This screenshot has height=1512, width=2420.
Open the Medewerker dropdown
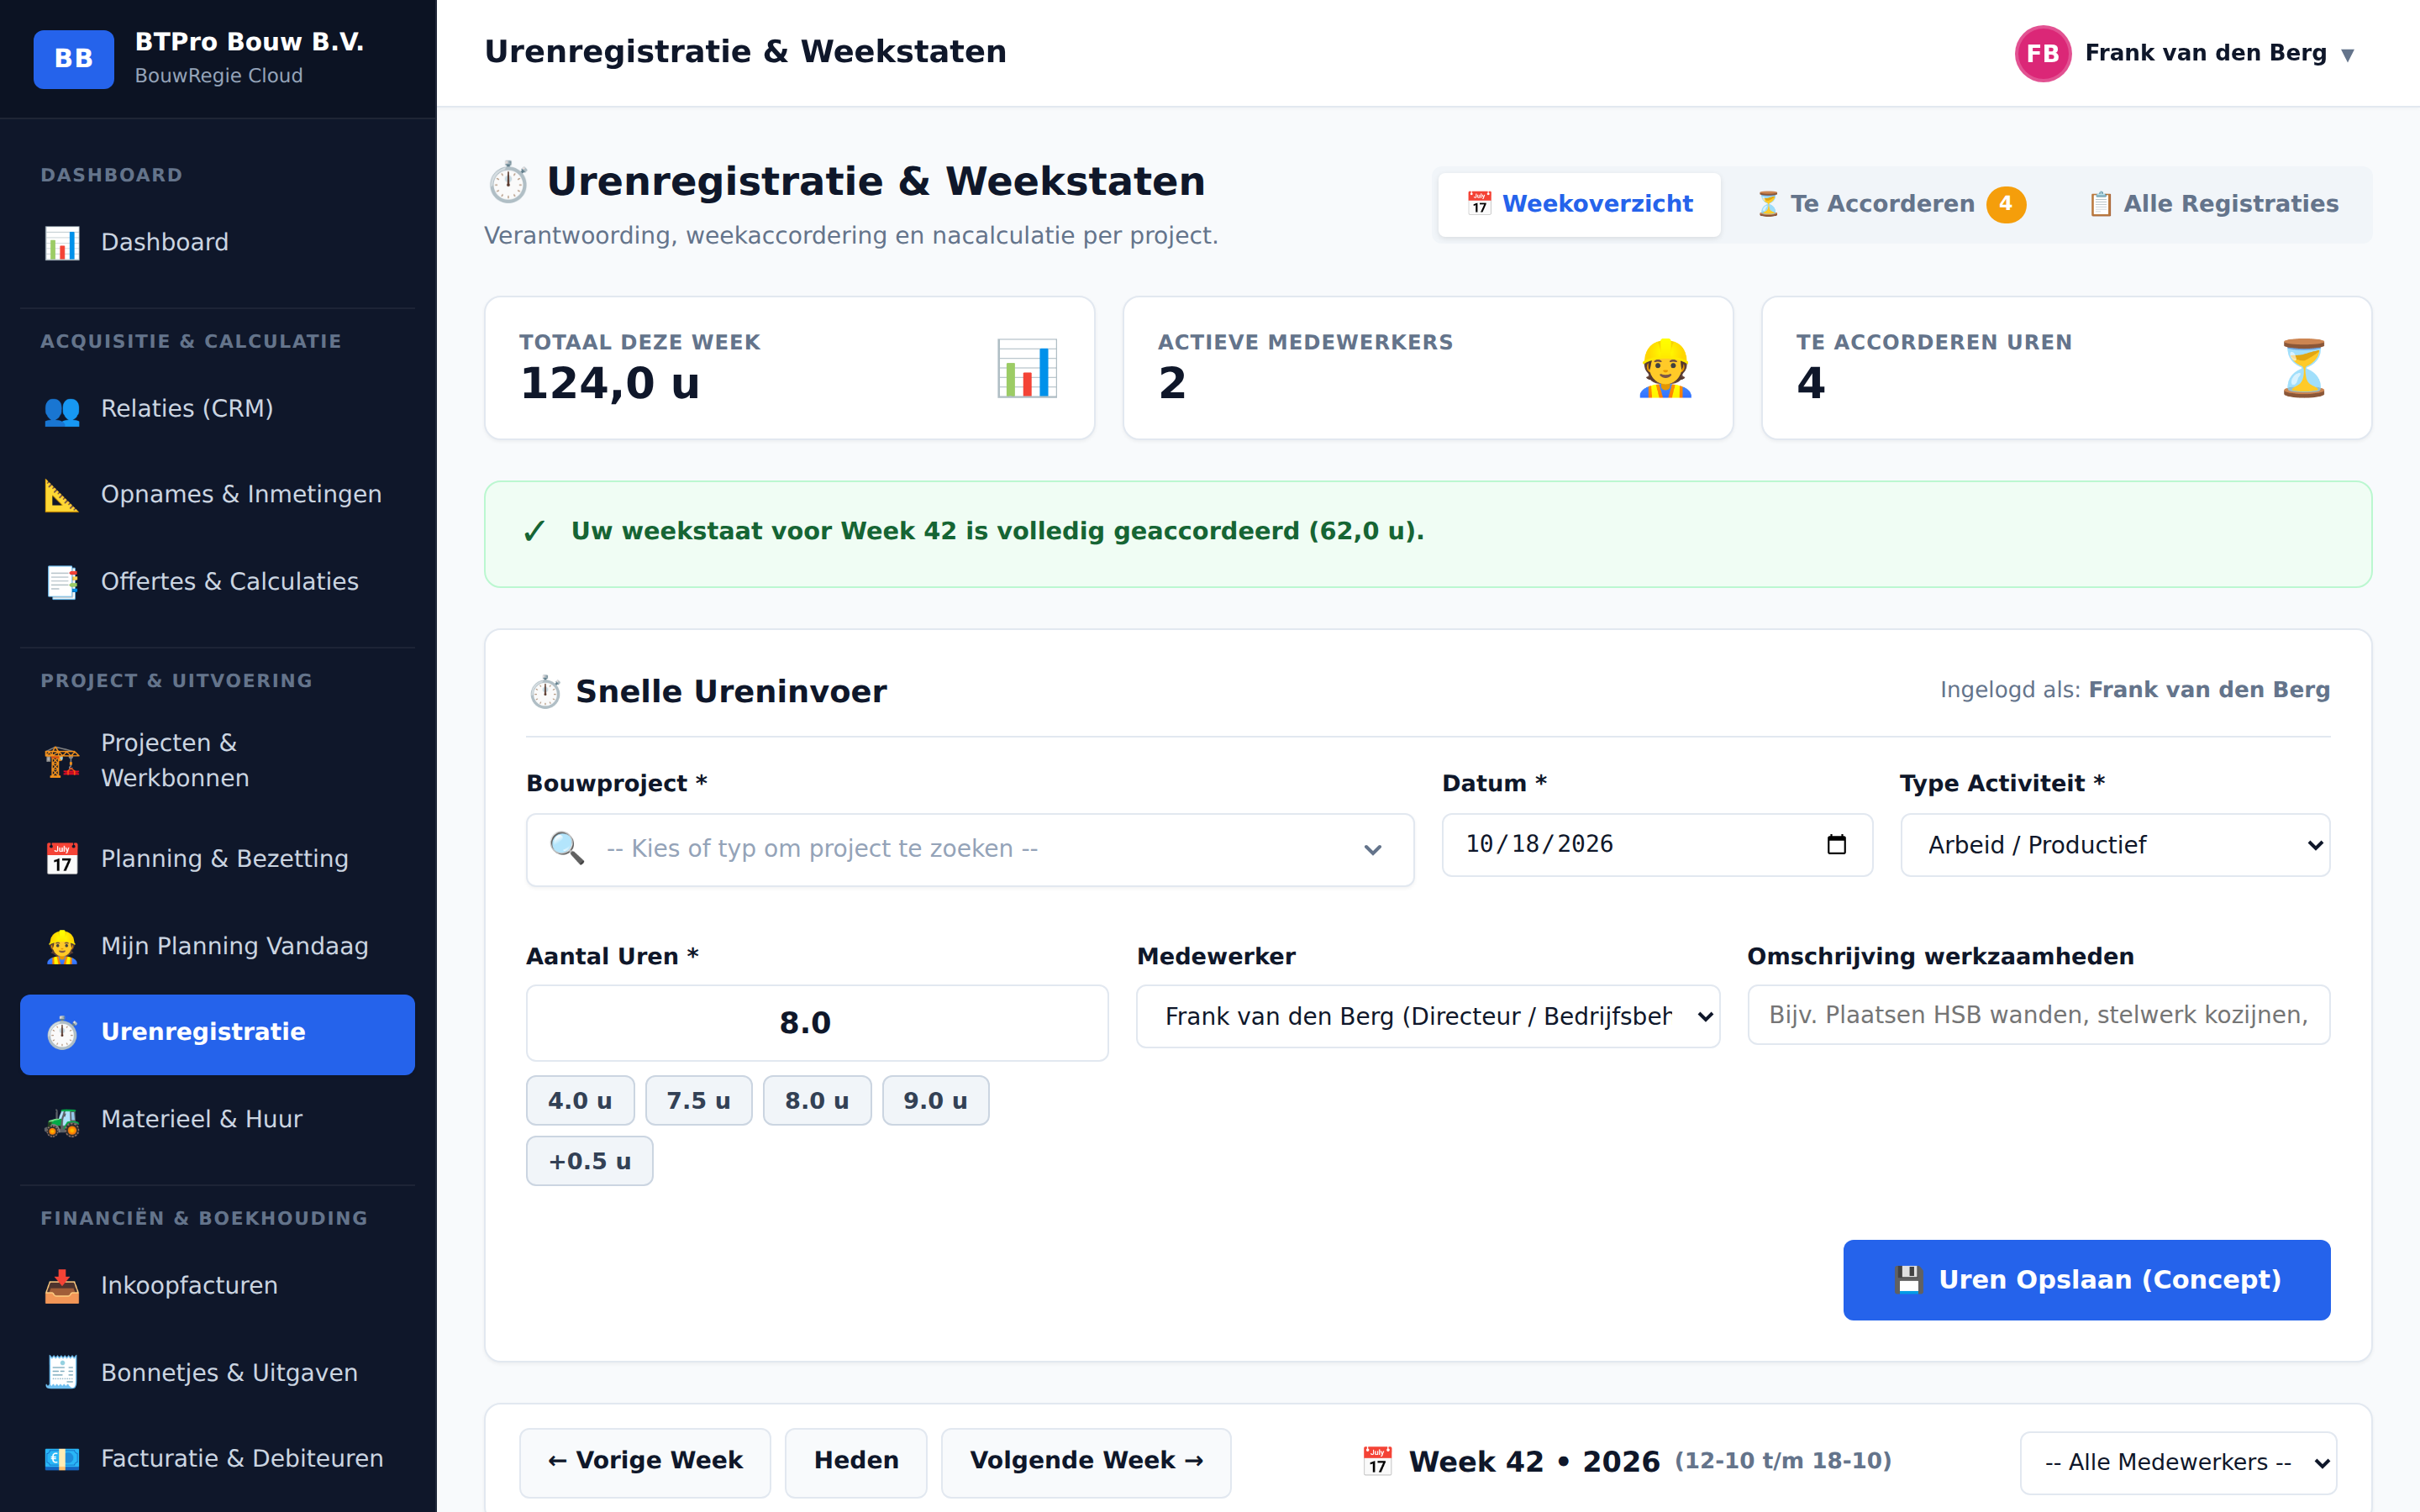pyautogui.click(x=1427, y=1016)
